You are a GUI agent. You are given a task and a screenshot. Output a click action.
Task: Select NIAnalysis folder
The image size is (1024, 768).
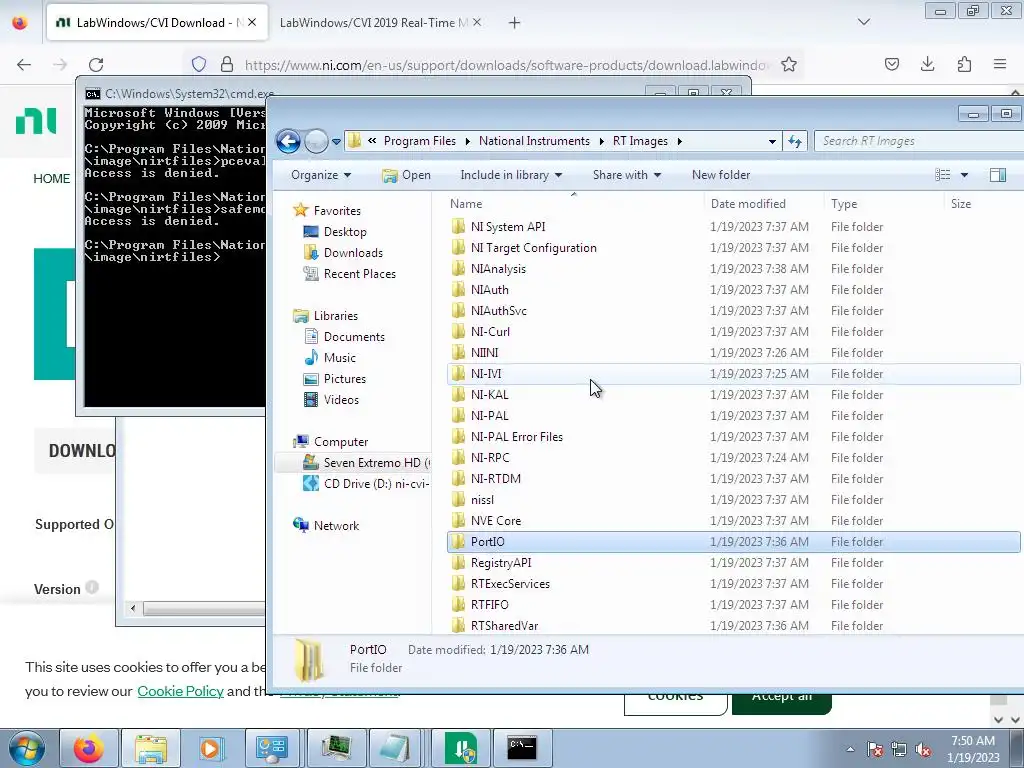[x=498, y=268]
